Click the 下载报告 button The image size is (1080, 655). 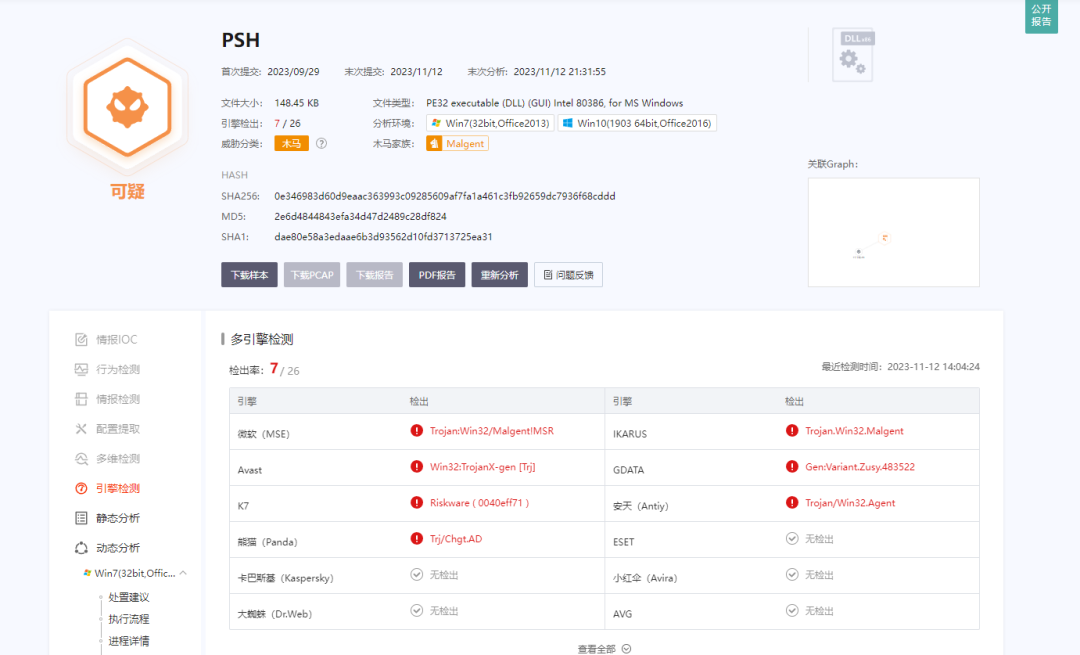coord(375,275)
